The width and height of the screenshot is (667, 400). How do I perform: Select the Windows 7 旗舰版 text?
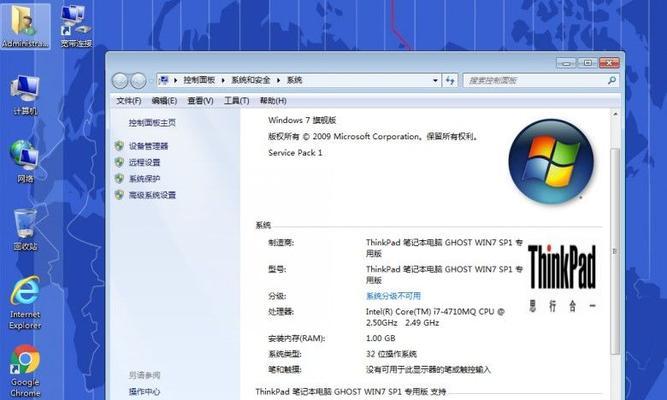point(302,120)
